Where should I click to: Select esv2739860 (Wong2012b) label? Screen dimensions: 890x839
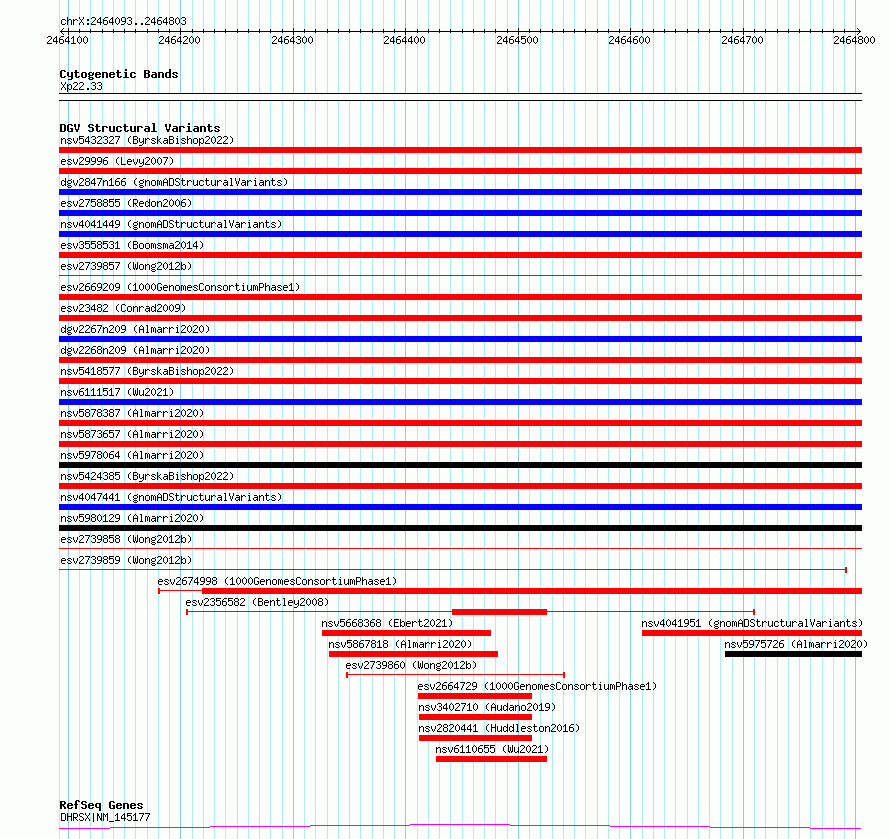411,665
